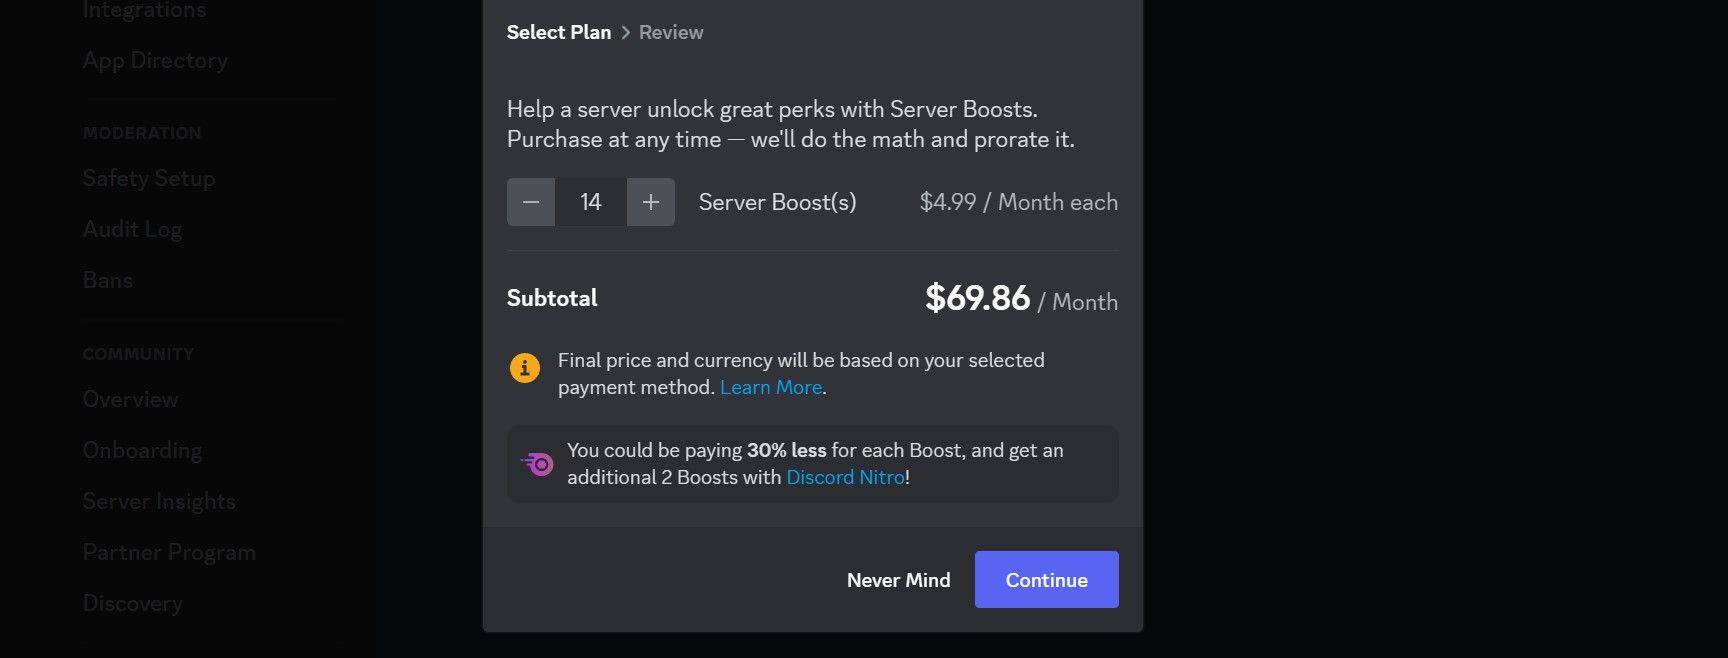Click the yellow info circle icon
Screen dimensions: 1728x658
point(524,367)
